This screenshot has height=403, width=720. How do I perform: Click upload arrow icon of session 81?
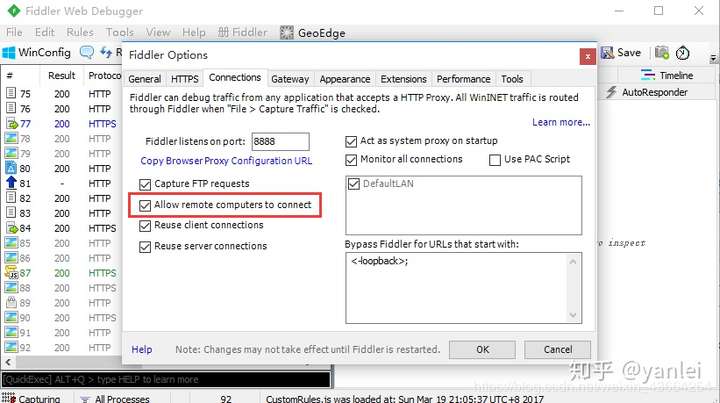(11, 183)
